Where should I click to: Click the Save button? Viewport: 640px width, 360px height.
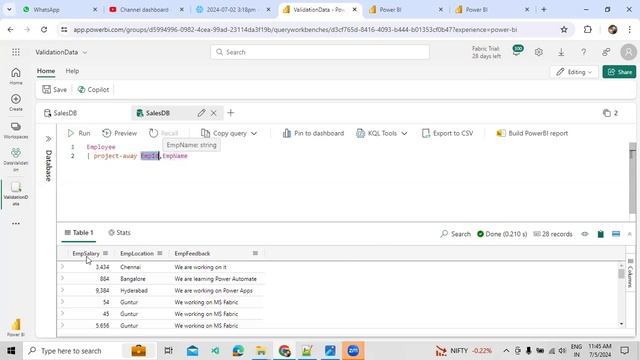point(54,89)
